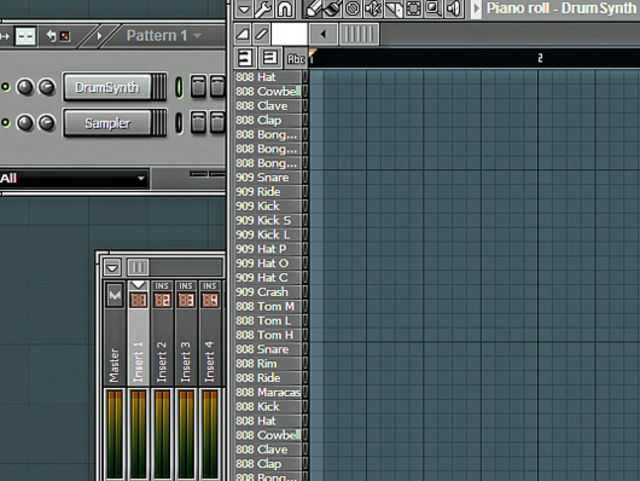Select the Paint brush tool

(332, 9)
